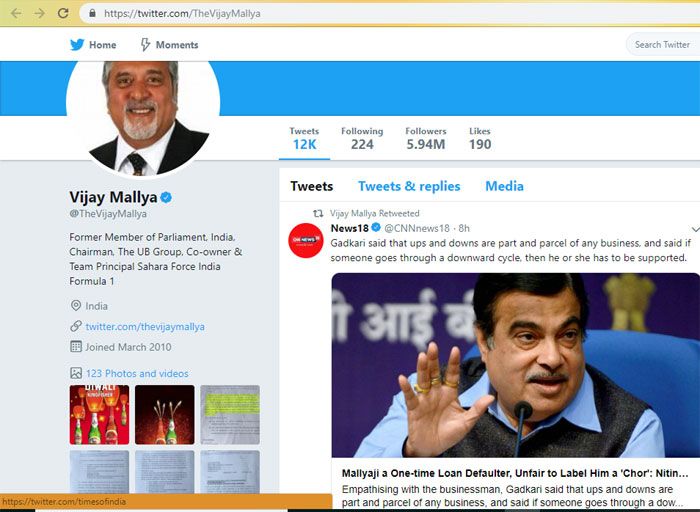
Task: Click the Twitter bird logo
Action: tap(77, 45)
